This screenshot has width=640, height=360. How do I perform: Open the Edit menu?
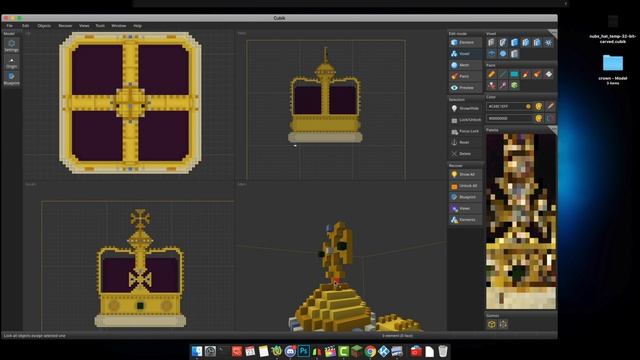(x=25, y=26)
